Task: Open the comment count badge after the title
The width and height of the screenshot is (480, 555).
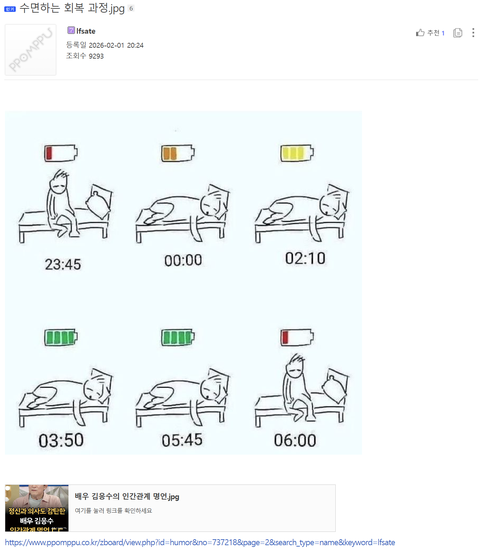Action: coord(131,8)
